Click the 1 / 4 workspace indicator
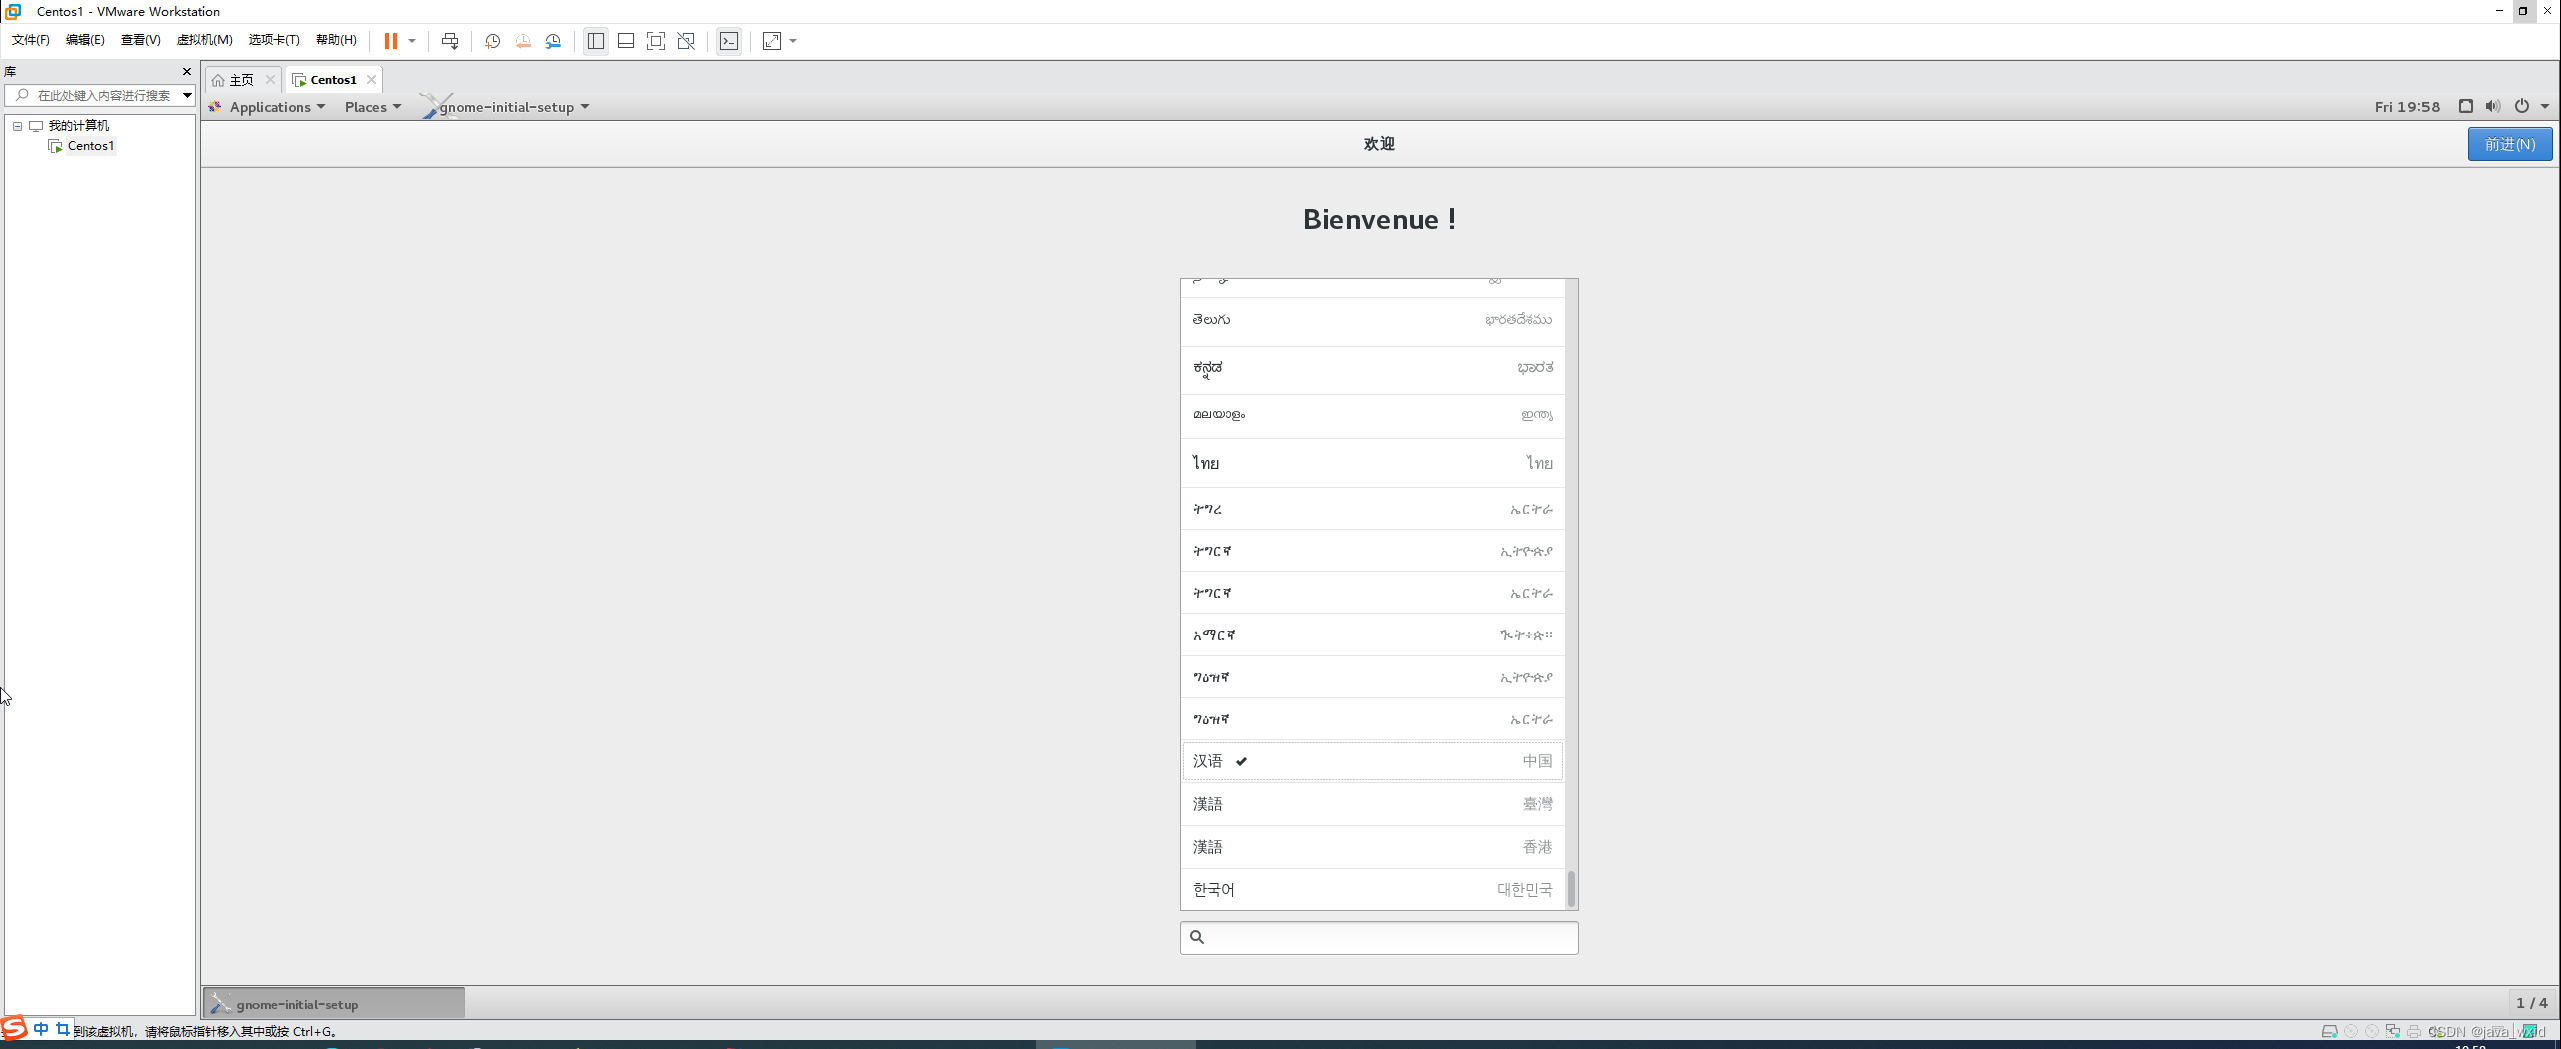 point(2532,1003)
